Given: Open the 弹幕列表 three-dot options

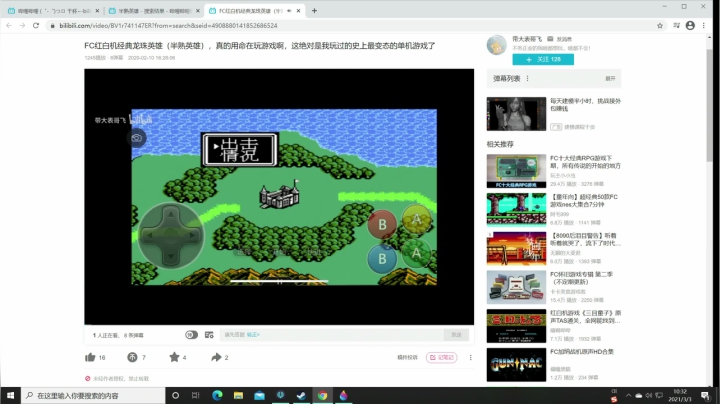Looking at the screenshot, I should click(527, 79).
